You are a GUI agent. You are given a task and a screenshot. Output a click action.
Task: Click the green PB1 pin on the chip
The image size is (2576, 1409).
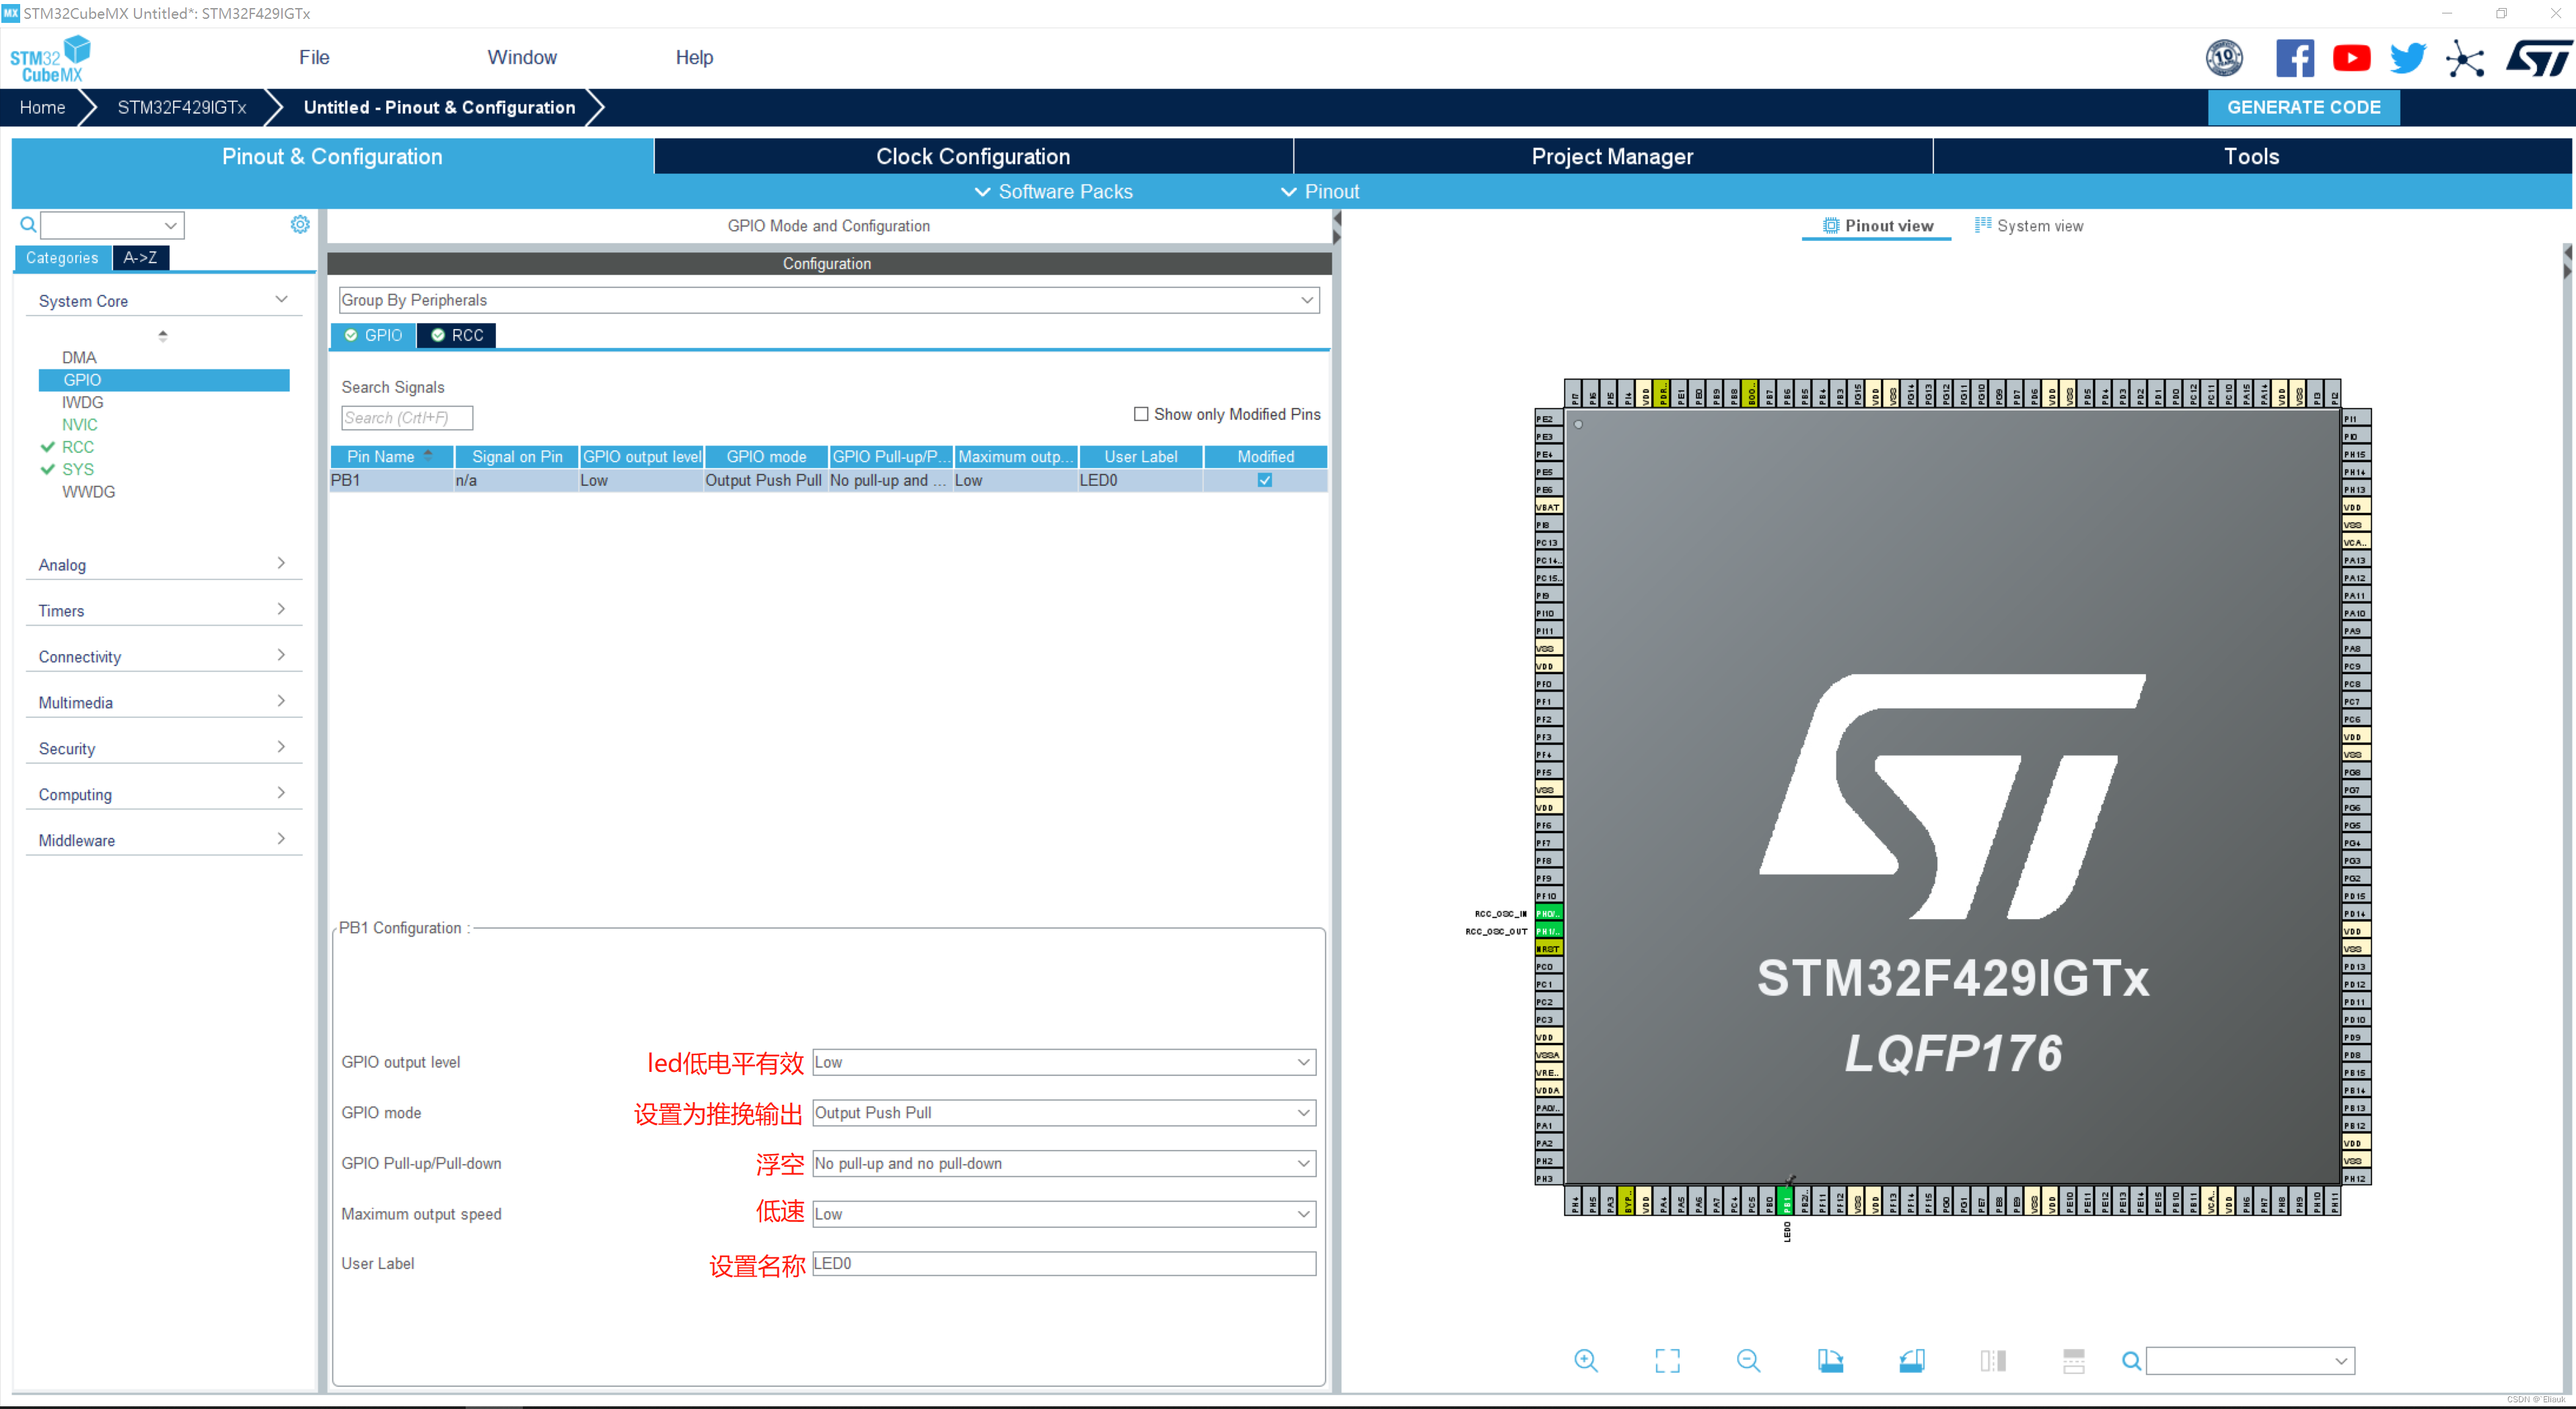point(1787,1201)
